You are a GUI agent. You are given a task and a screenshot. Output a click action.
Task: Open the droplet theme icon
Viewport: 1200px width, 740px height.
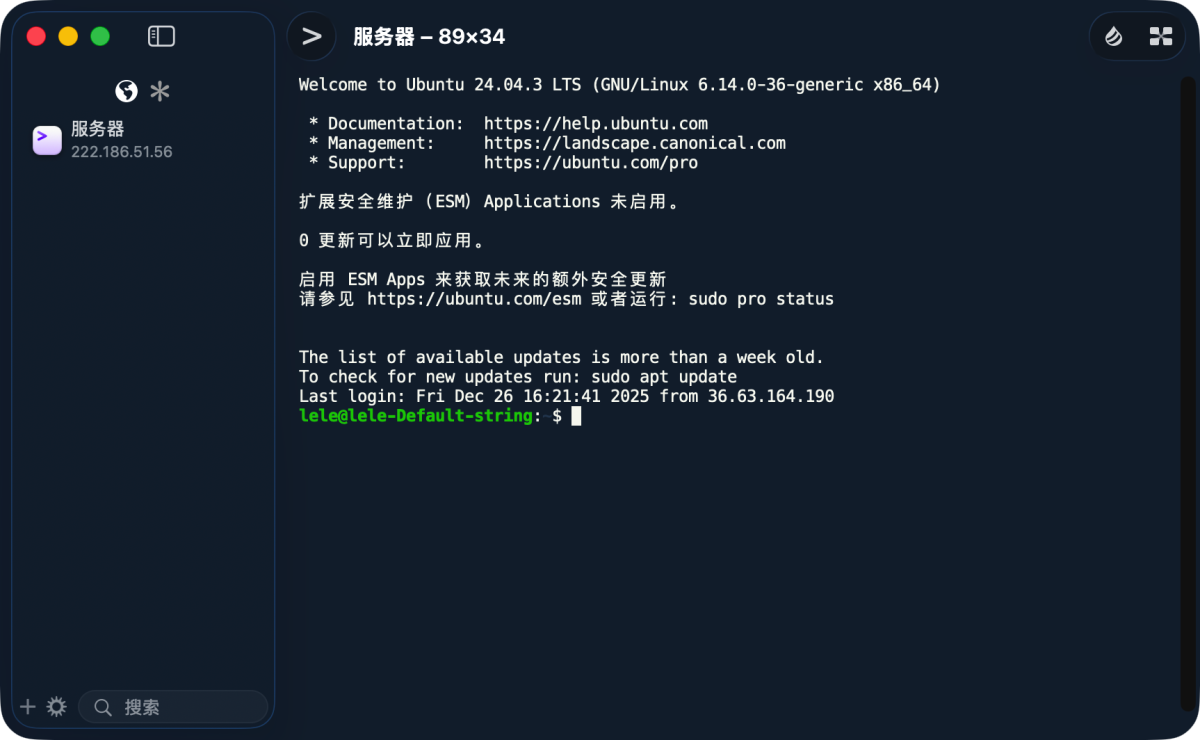click(1114, 37)
